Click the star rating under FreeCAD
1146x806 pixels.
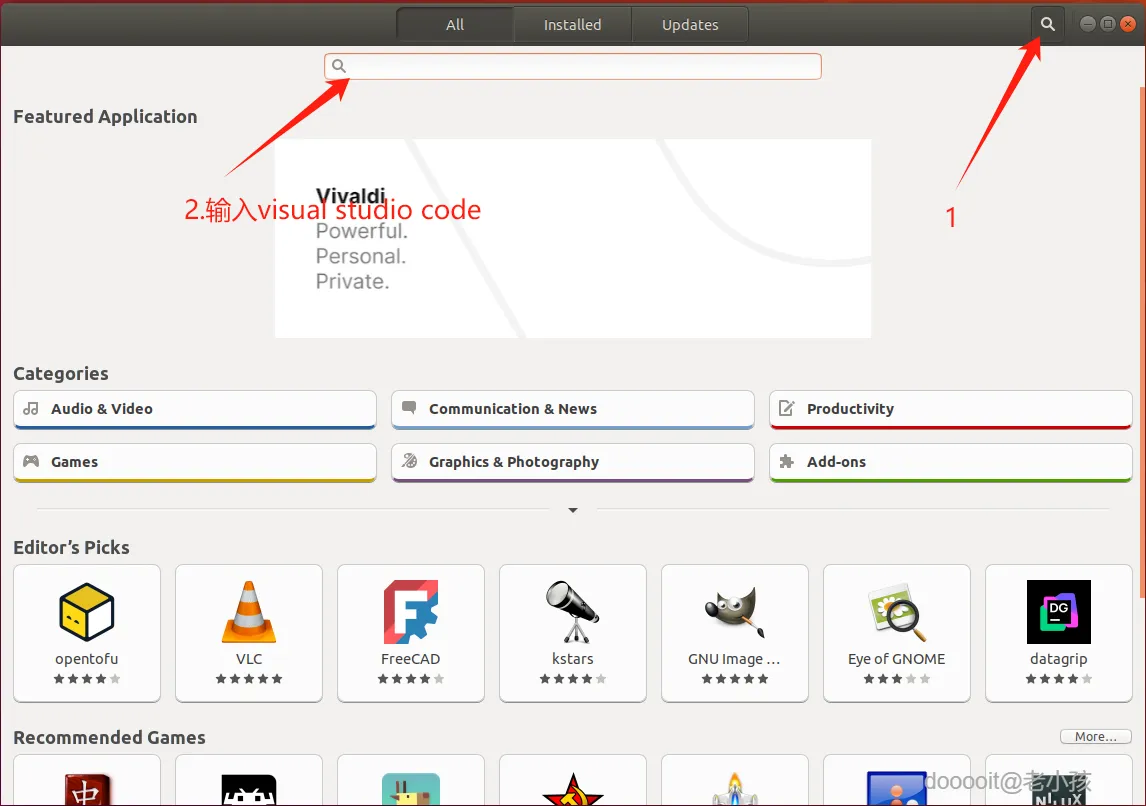coord(411,679)
